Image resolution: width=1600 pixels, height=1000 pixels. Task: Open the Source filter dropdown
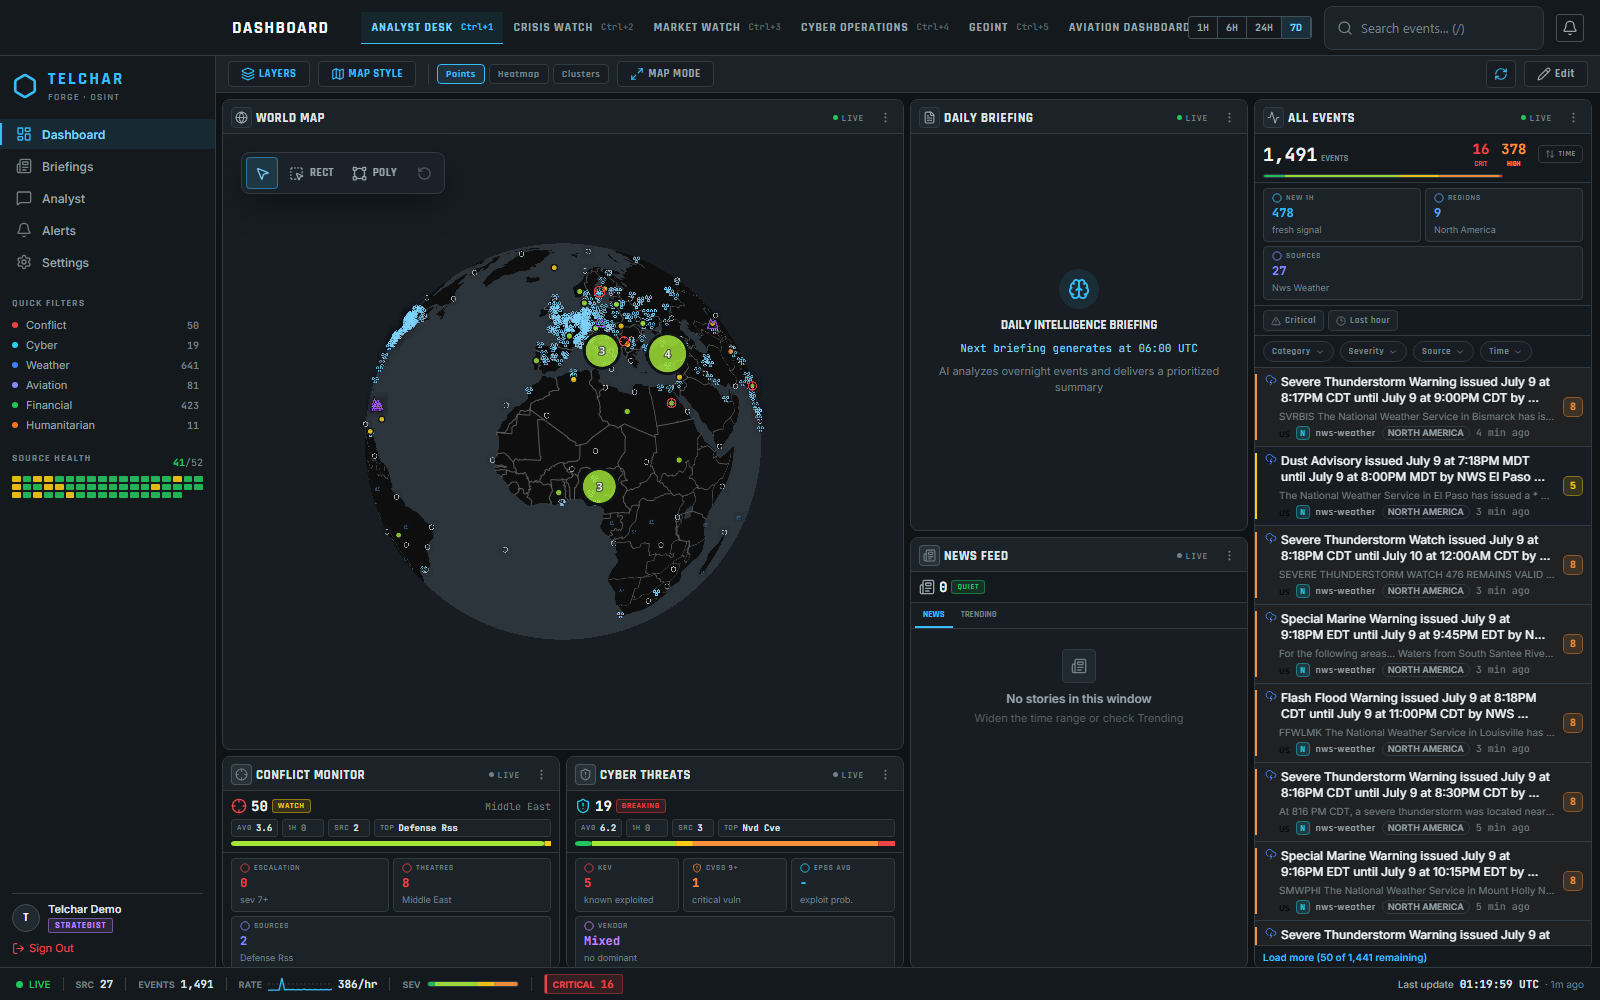pyautogui.click(x=1443, y=351)
